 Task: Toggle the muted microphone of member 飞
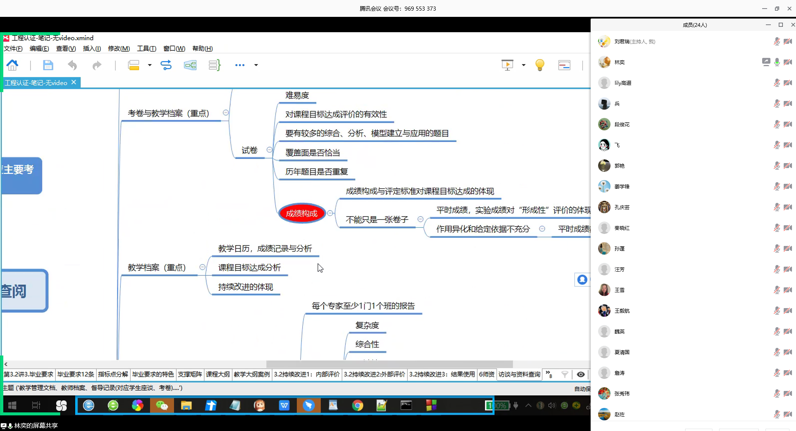coord(777,145)
